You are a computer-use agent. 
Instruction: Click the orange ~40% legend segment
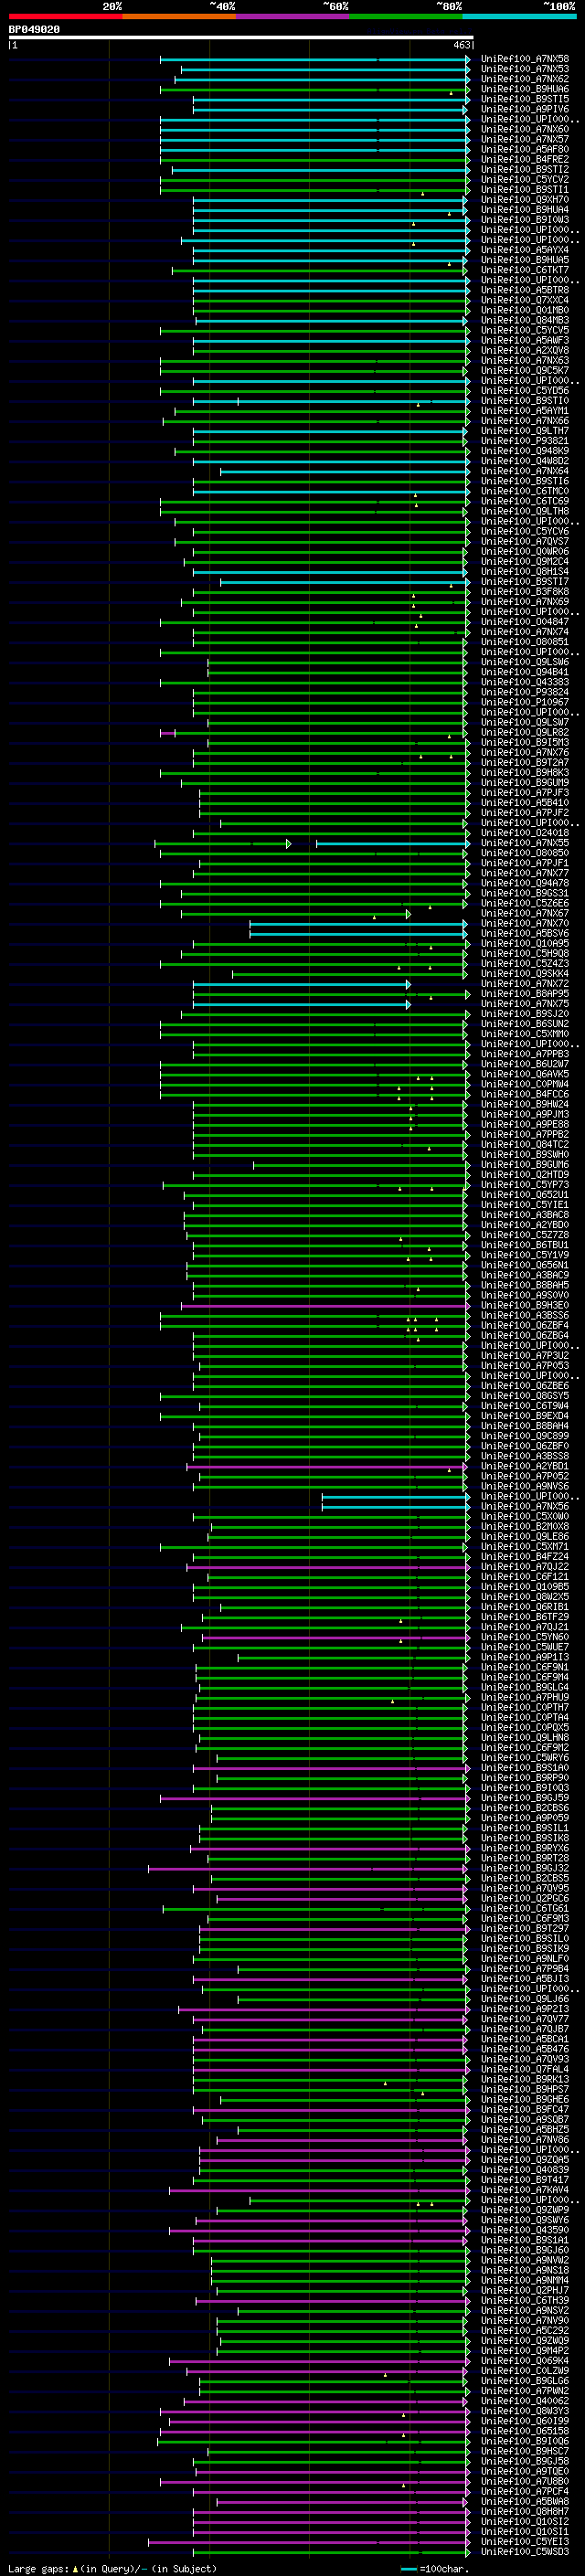(179, 16)
